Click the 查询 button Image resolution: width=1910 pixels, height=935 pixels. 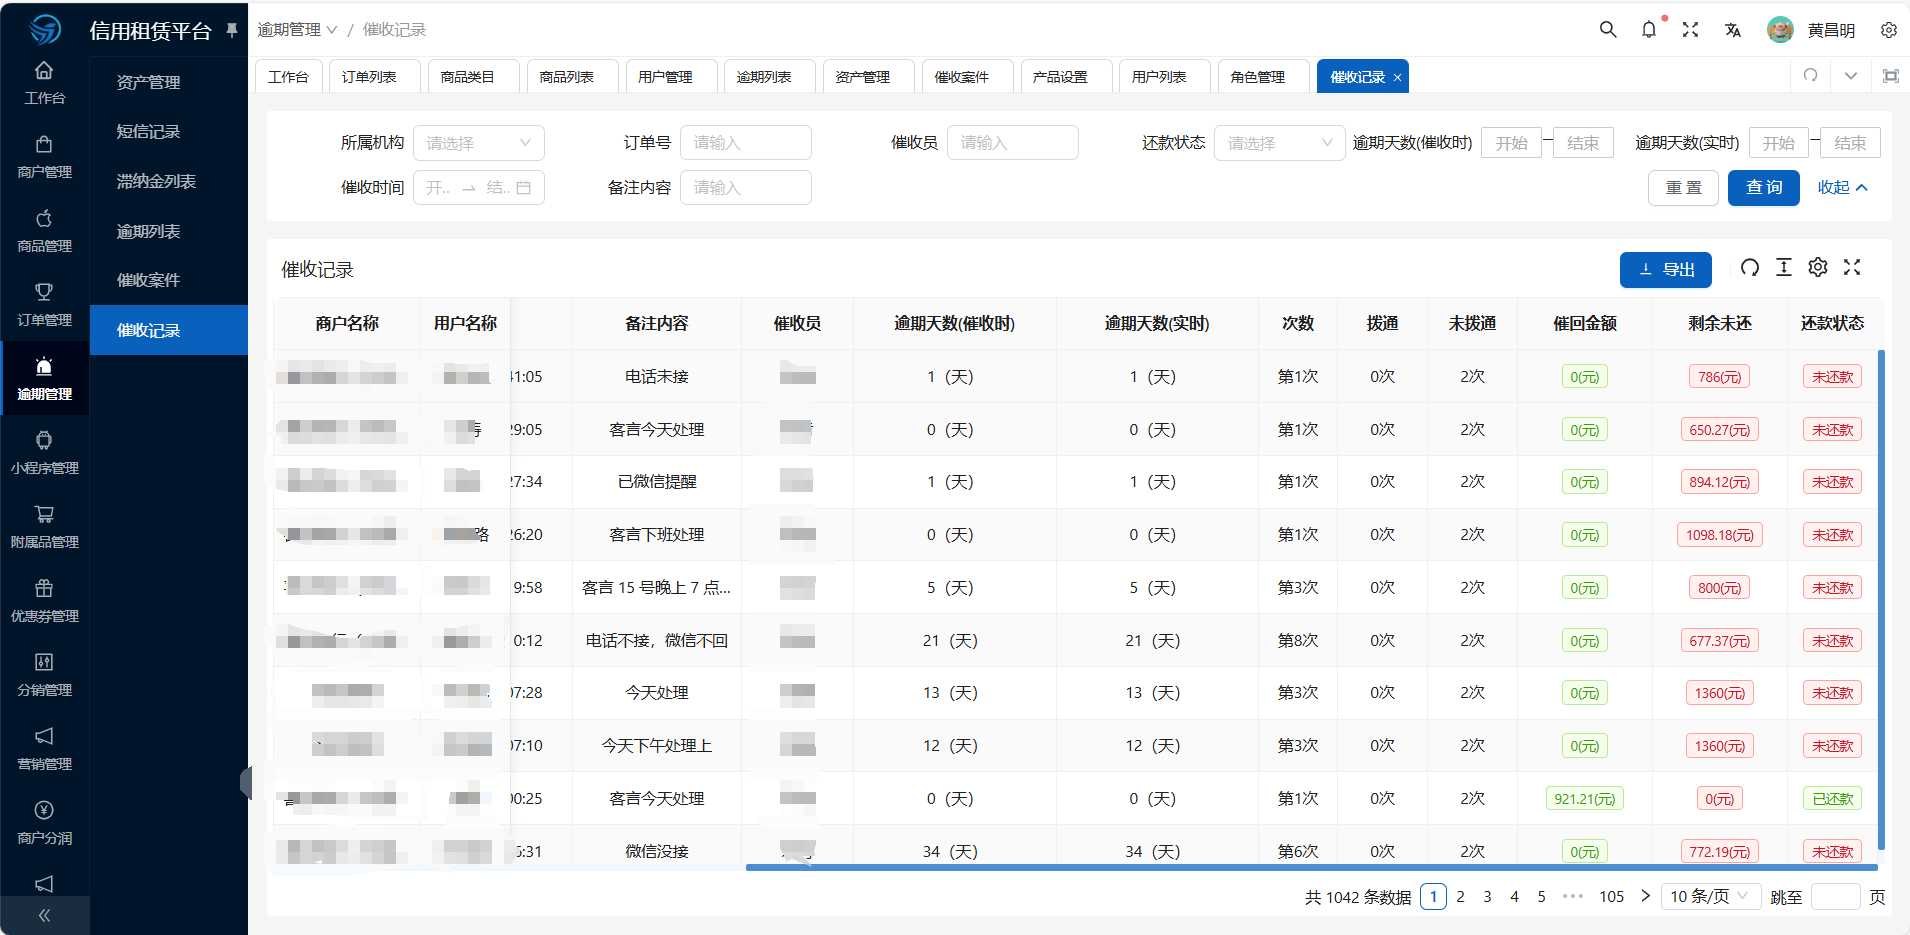pos(1764,187)
